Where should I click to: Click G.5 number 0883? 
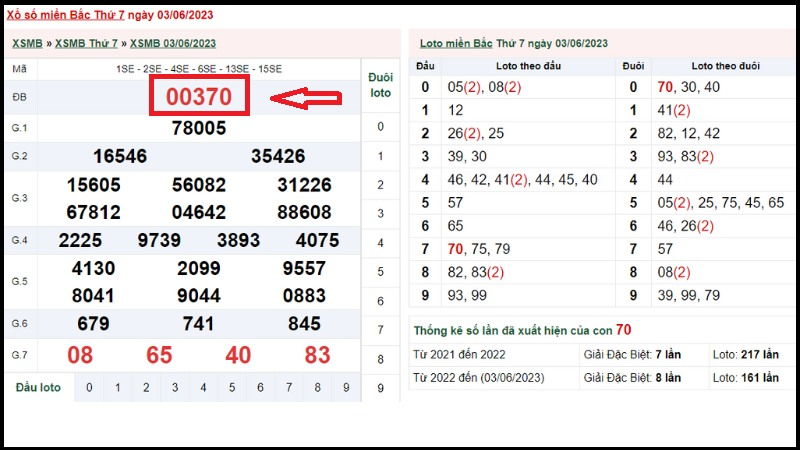tap(305, 296)
